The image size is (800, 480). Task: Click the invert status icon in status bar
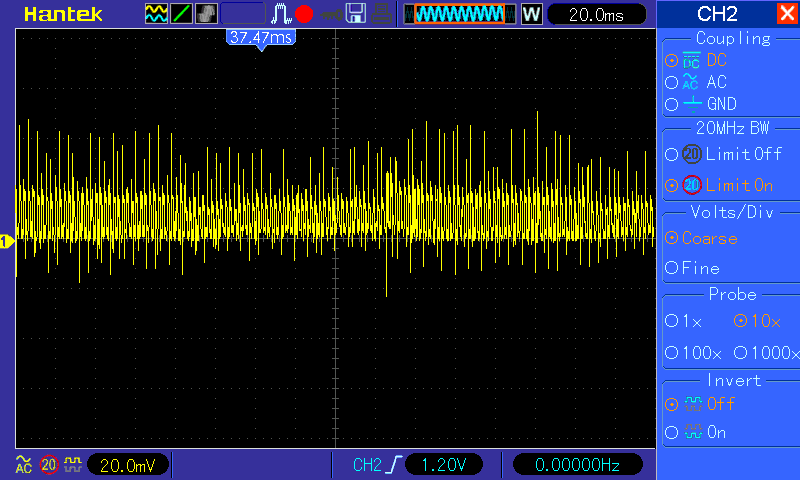73,465
